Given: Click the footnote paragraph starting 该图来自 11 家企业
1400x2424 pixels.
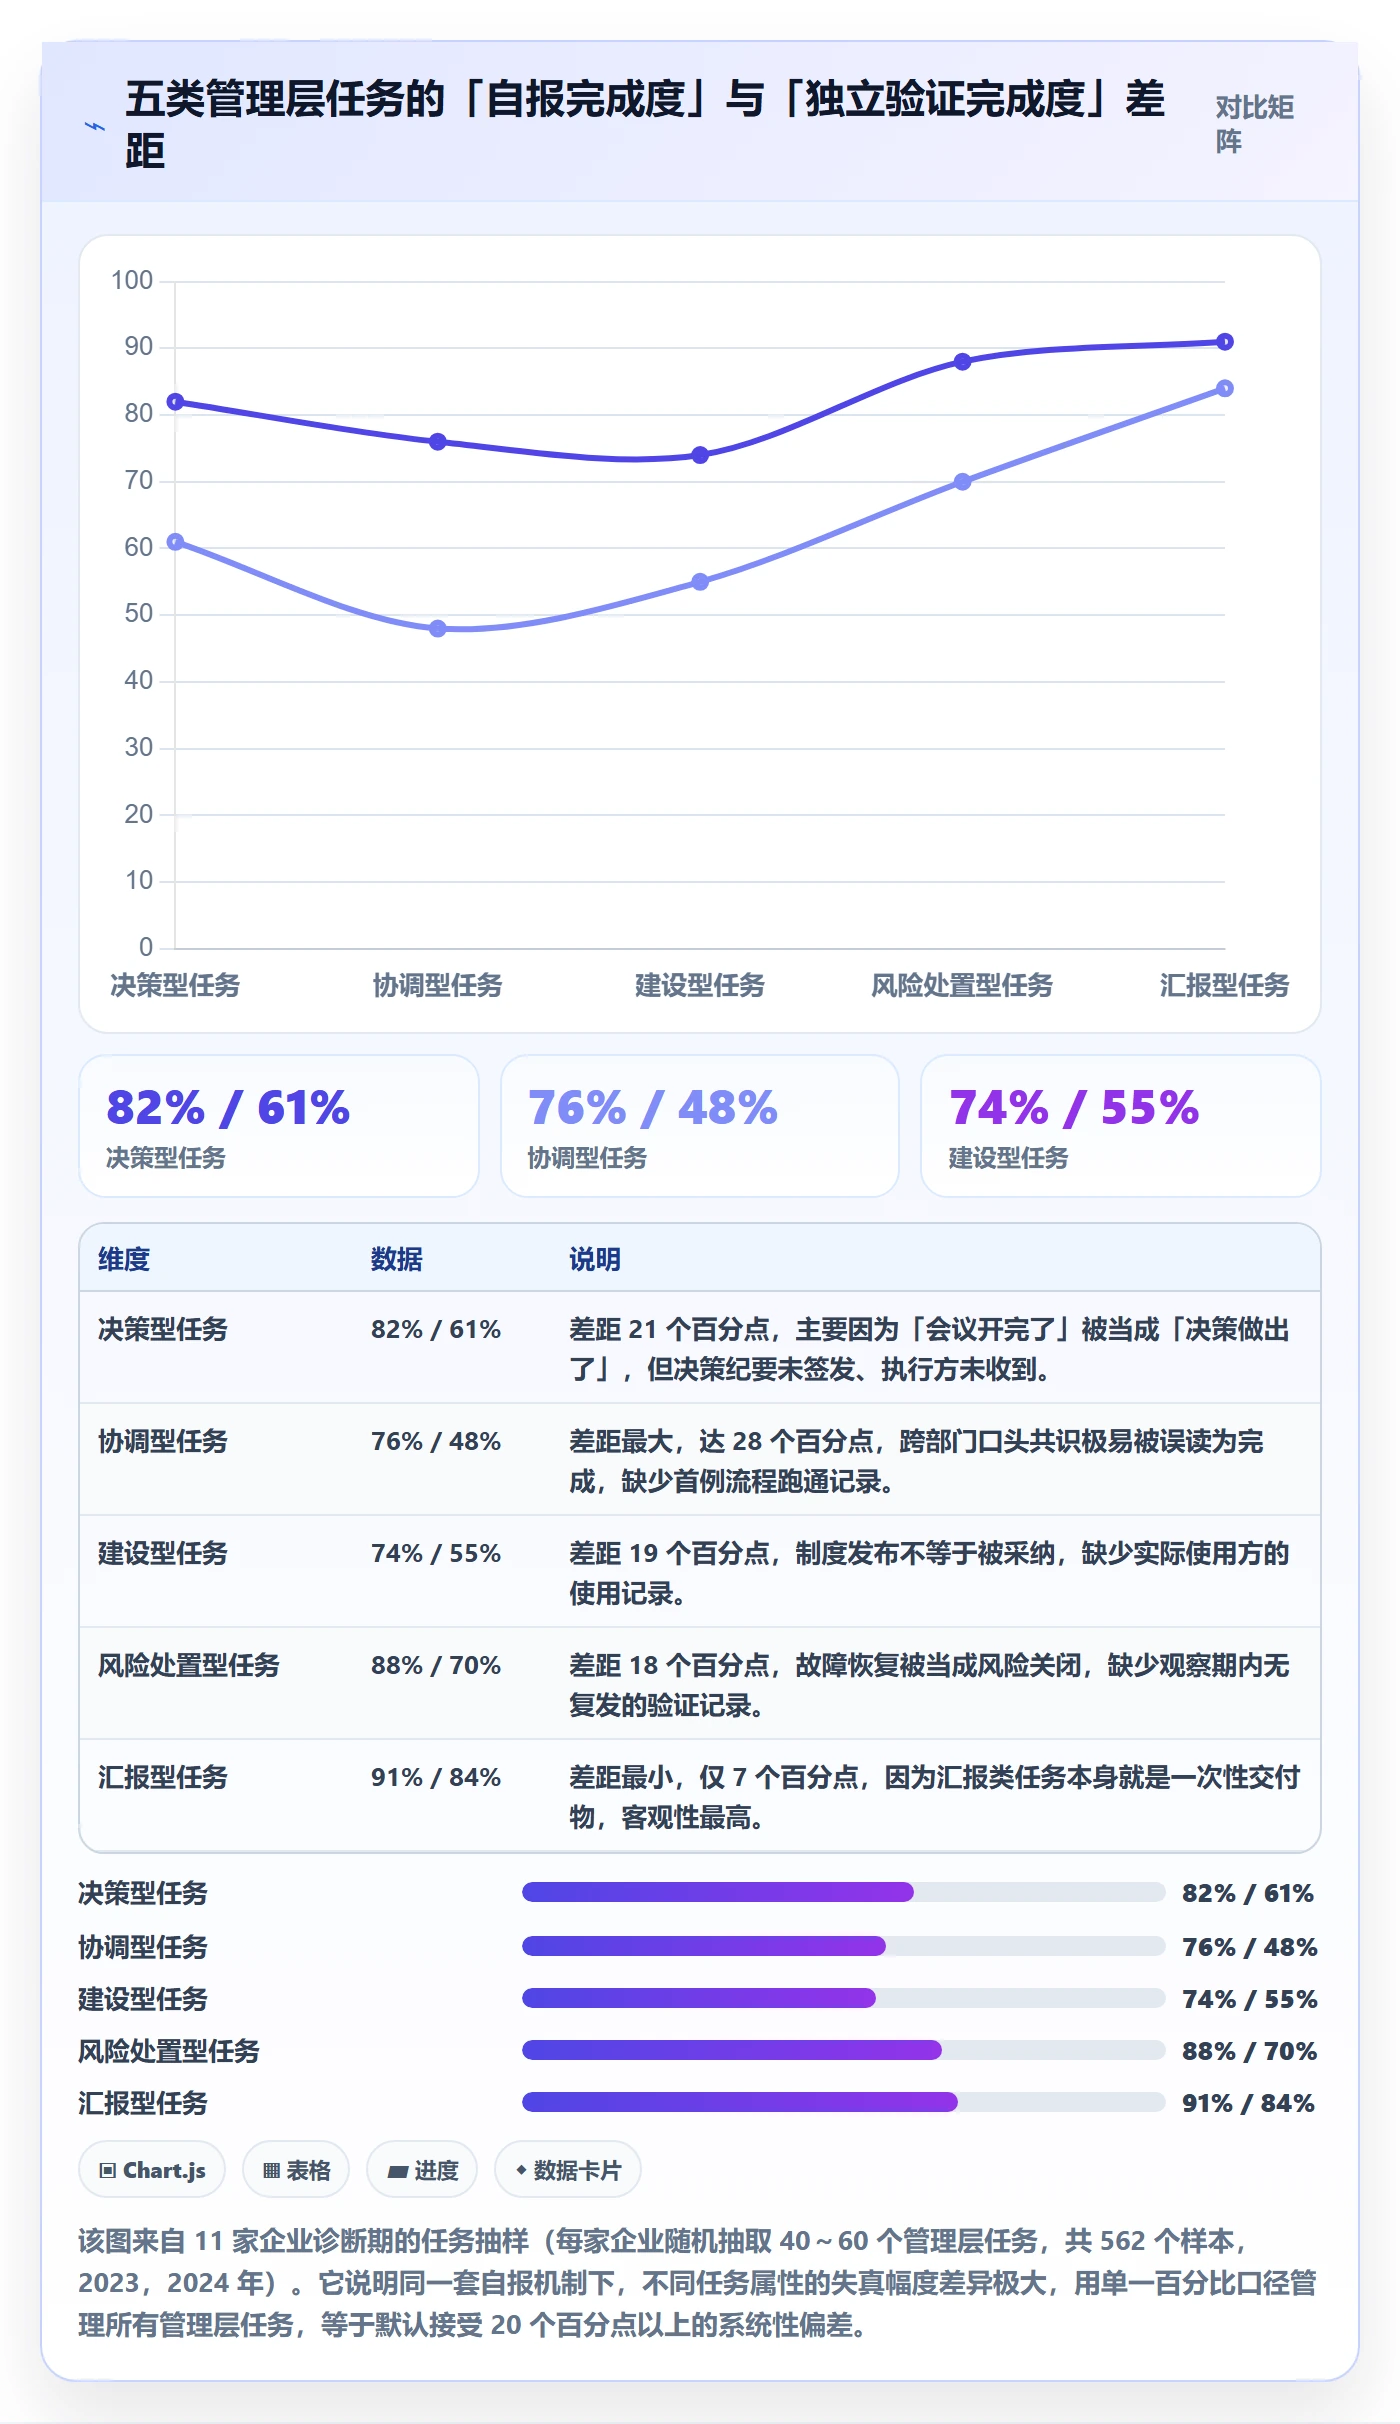Looking at the screenshot, I should click(697, 2283).
